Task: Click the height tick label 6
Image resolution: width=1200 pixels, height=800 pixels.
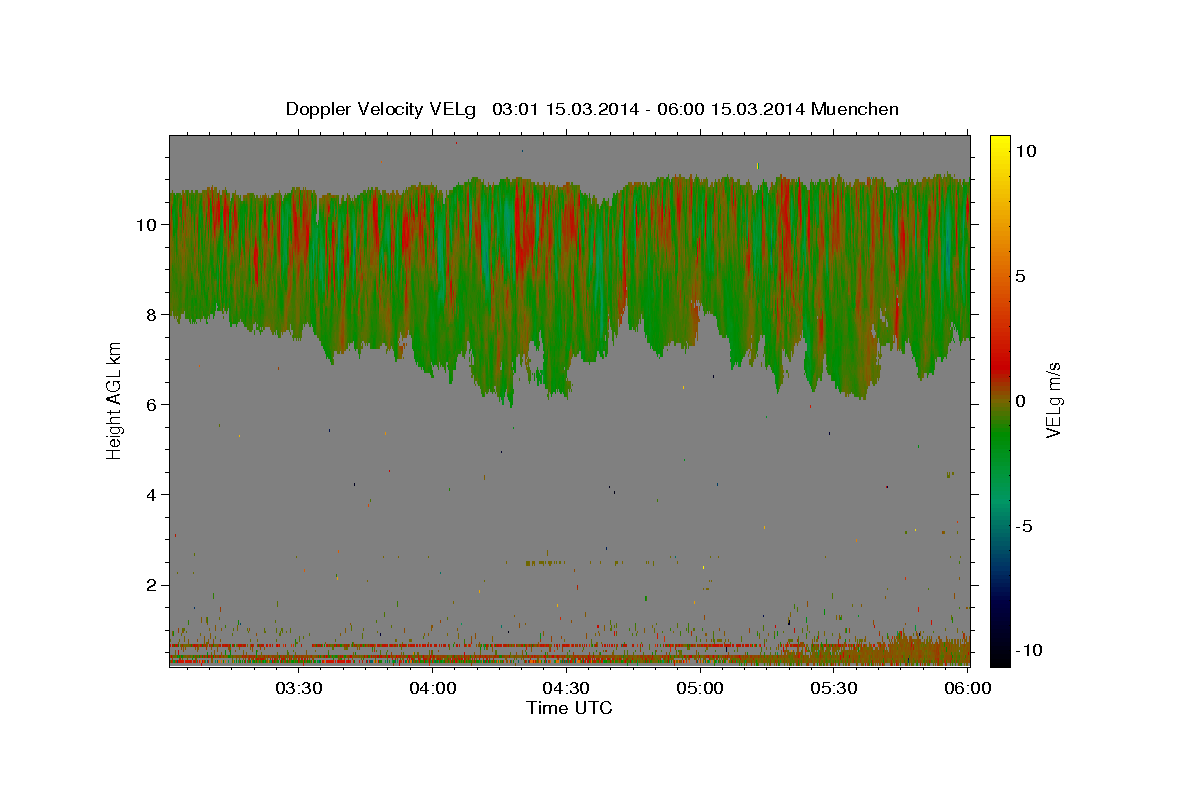Action: point(153,404)
